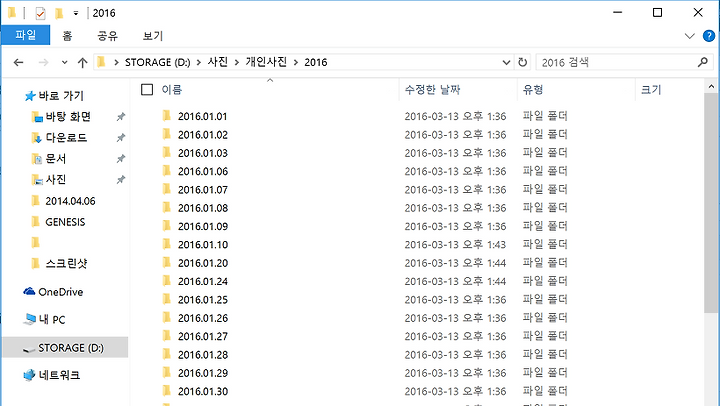Click the folder icon of 2016.01.08
720x406 pixels.
click(x=167, y=208)
